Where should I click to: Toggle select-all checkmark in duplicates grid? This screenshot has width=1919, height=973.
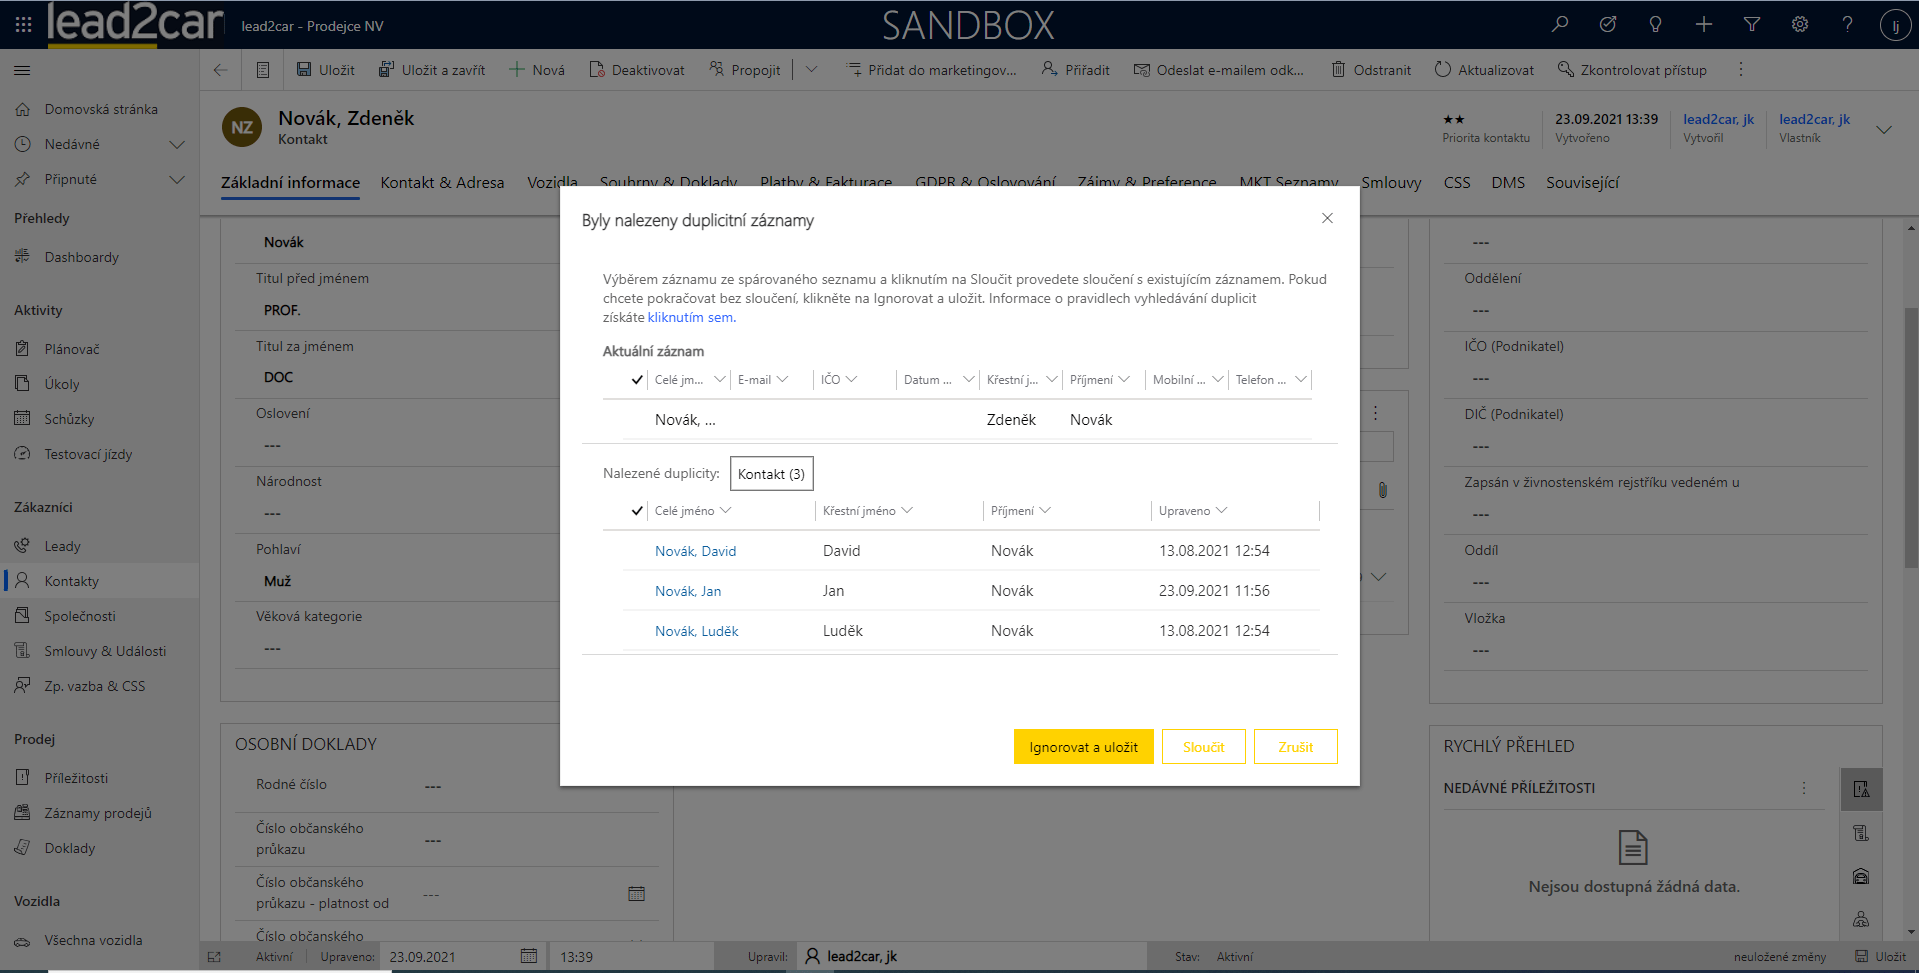pos(636,511)
